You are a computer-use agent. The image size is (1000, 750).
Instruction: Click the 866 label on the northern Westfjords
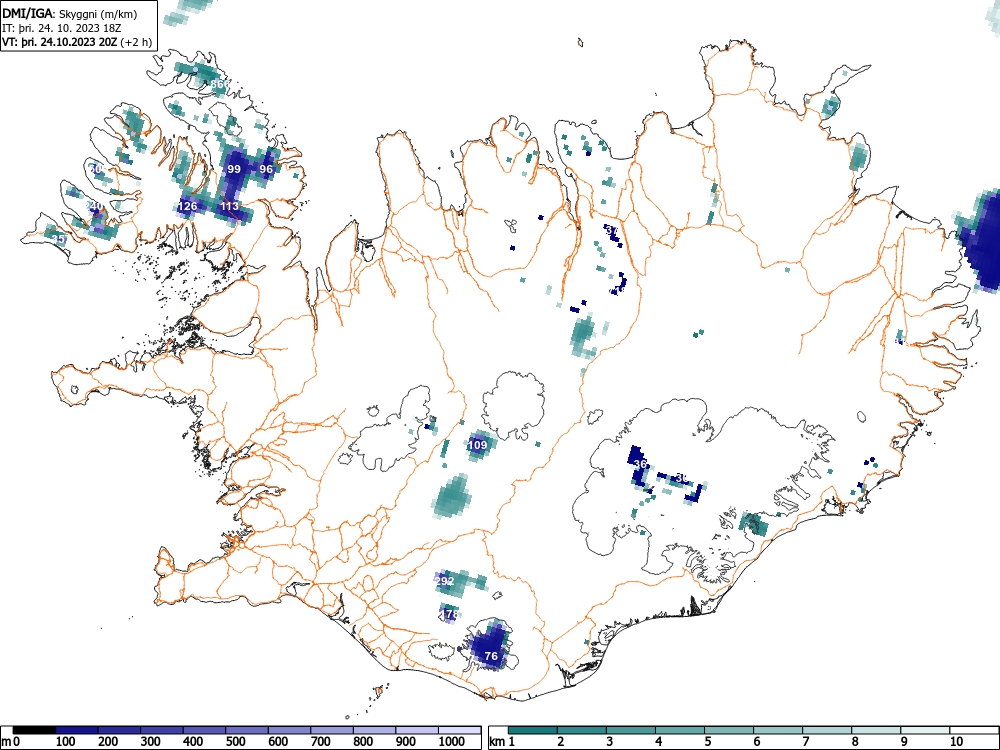[x=219, y=84]
